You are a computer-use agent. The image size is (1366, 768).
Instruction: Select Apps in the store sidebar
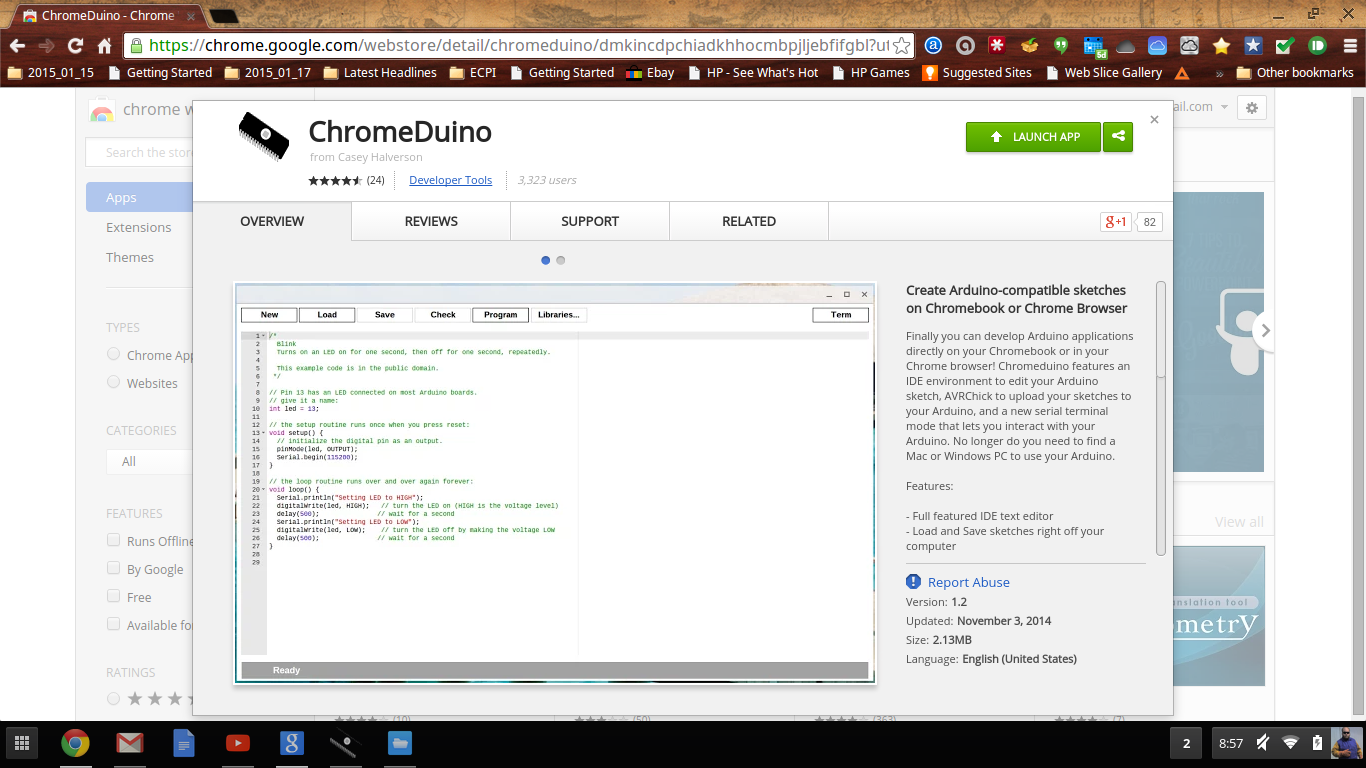pyautogui.click(x=139, y=198)
